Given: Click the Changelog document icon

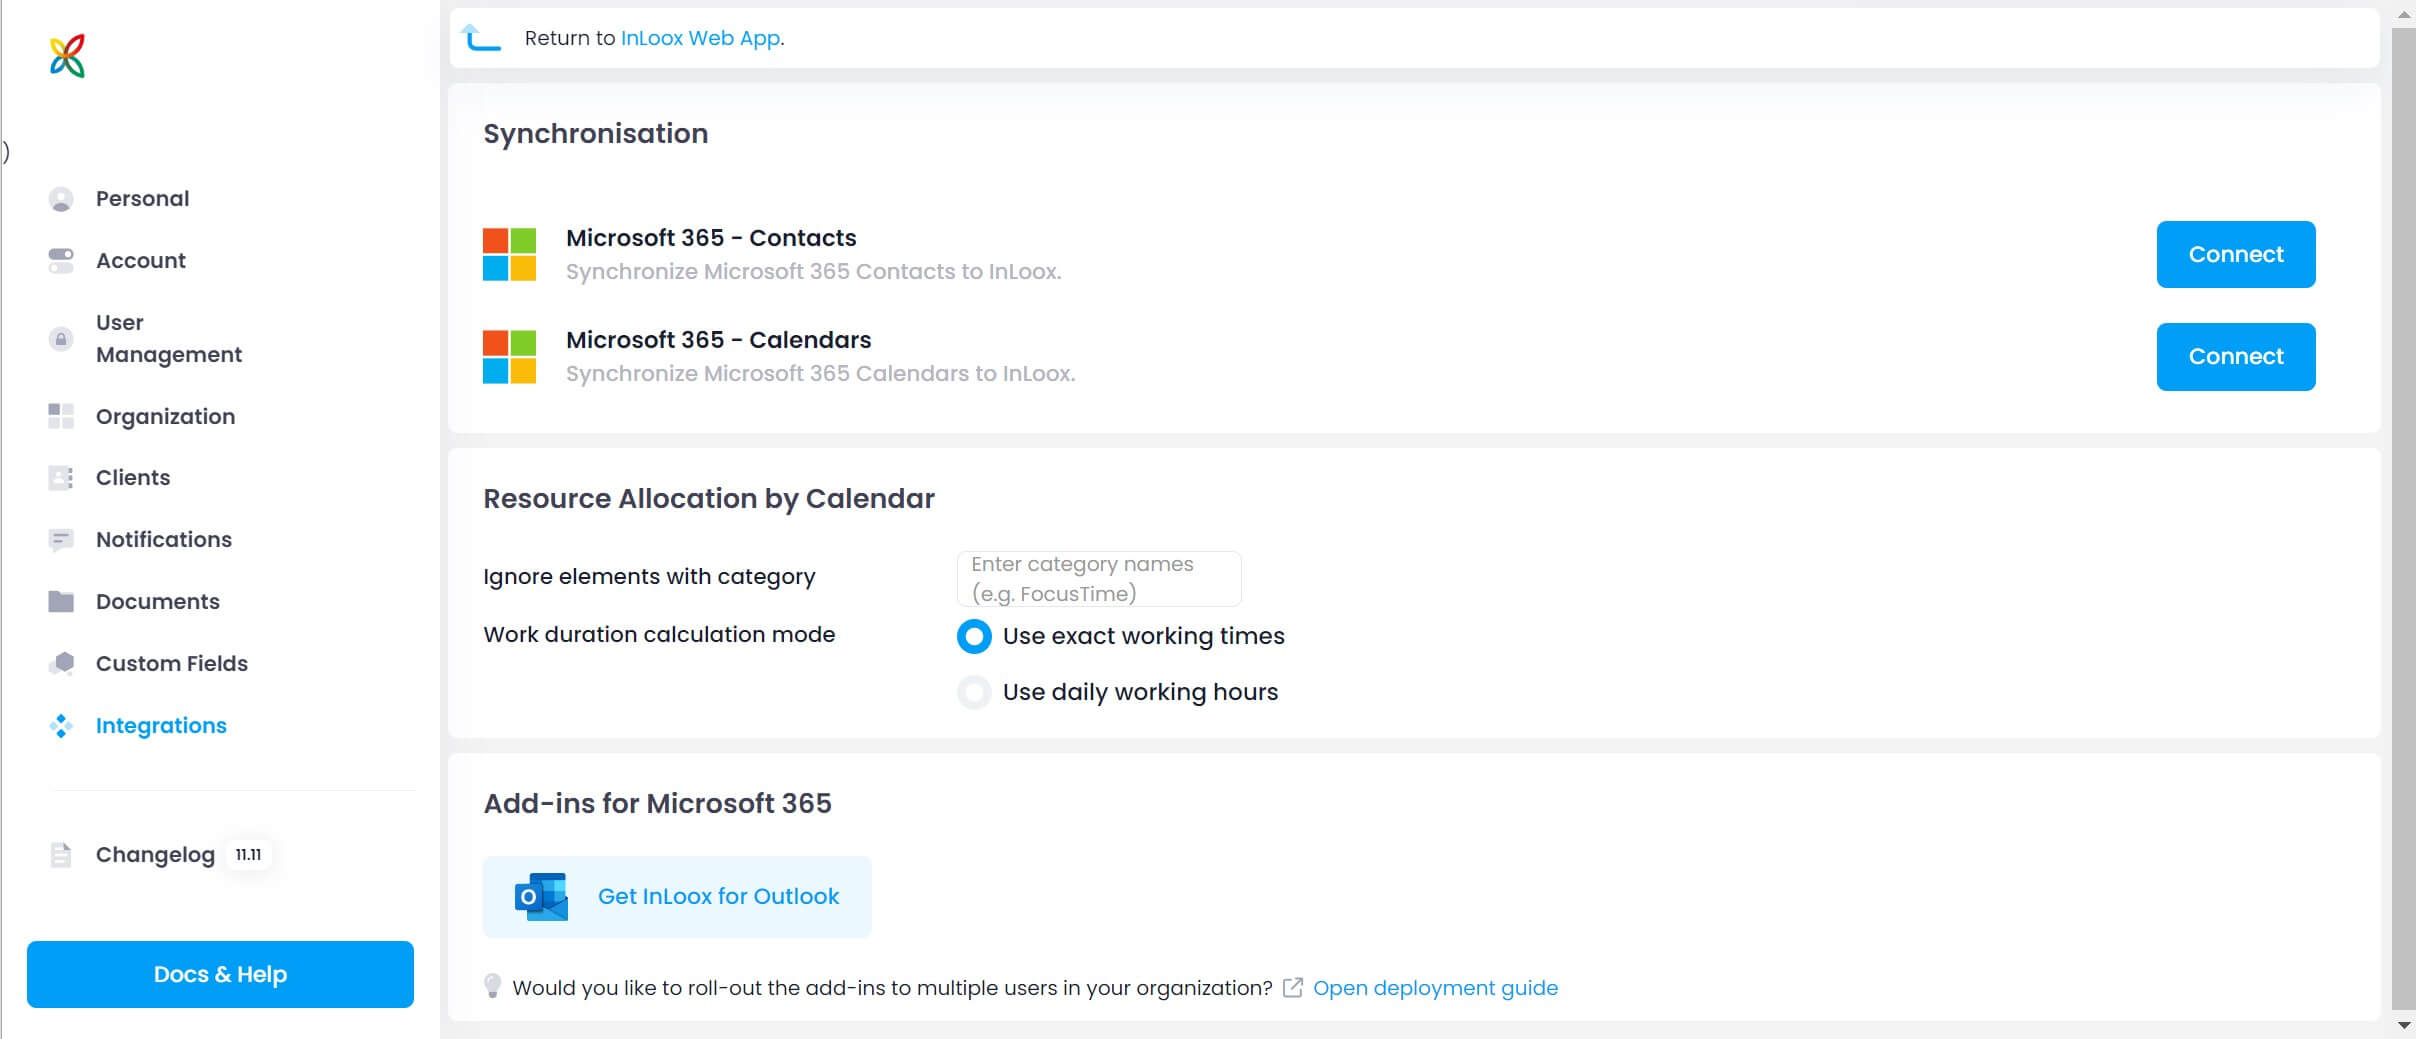Looking at the screenshot, I should tap(61, 854).
